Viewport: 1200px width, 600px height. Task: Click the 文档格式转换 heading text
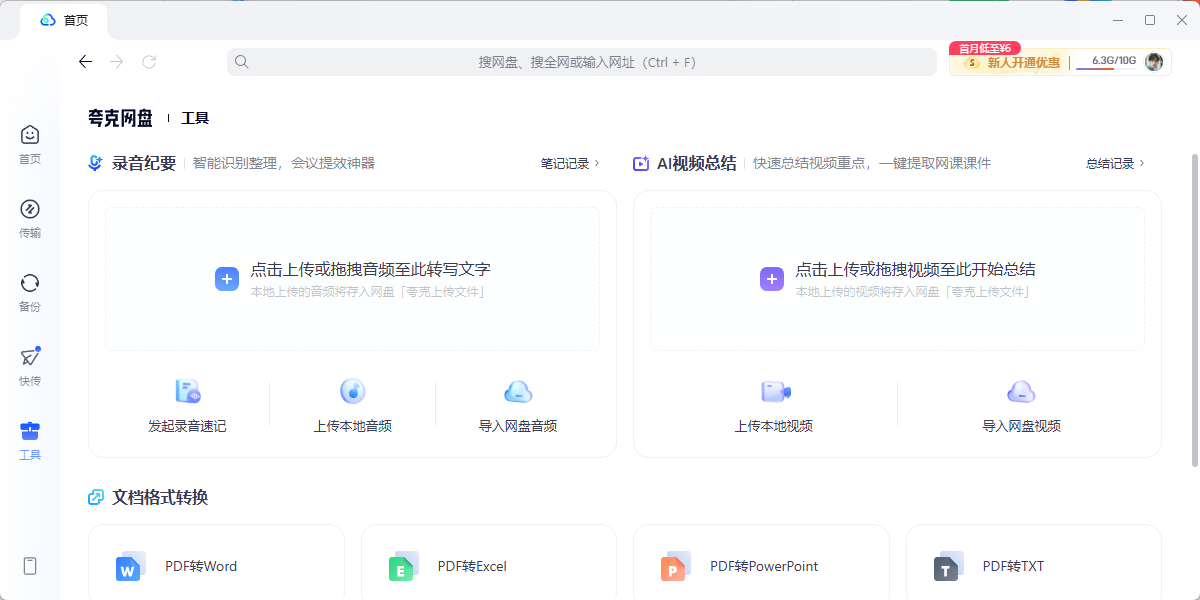coord(160,497)
